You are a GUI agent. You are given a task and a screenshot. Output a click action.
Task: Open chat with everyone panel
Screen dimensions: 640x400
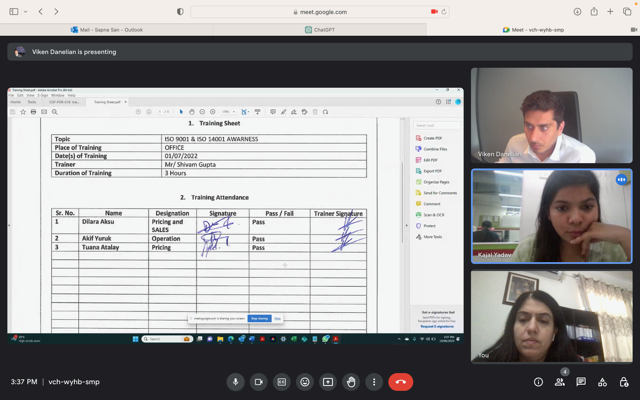click(581, 382)
